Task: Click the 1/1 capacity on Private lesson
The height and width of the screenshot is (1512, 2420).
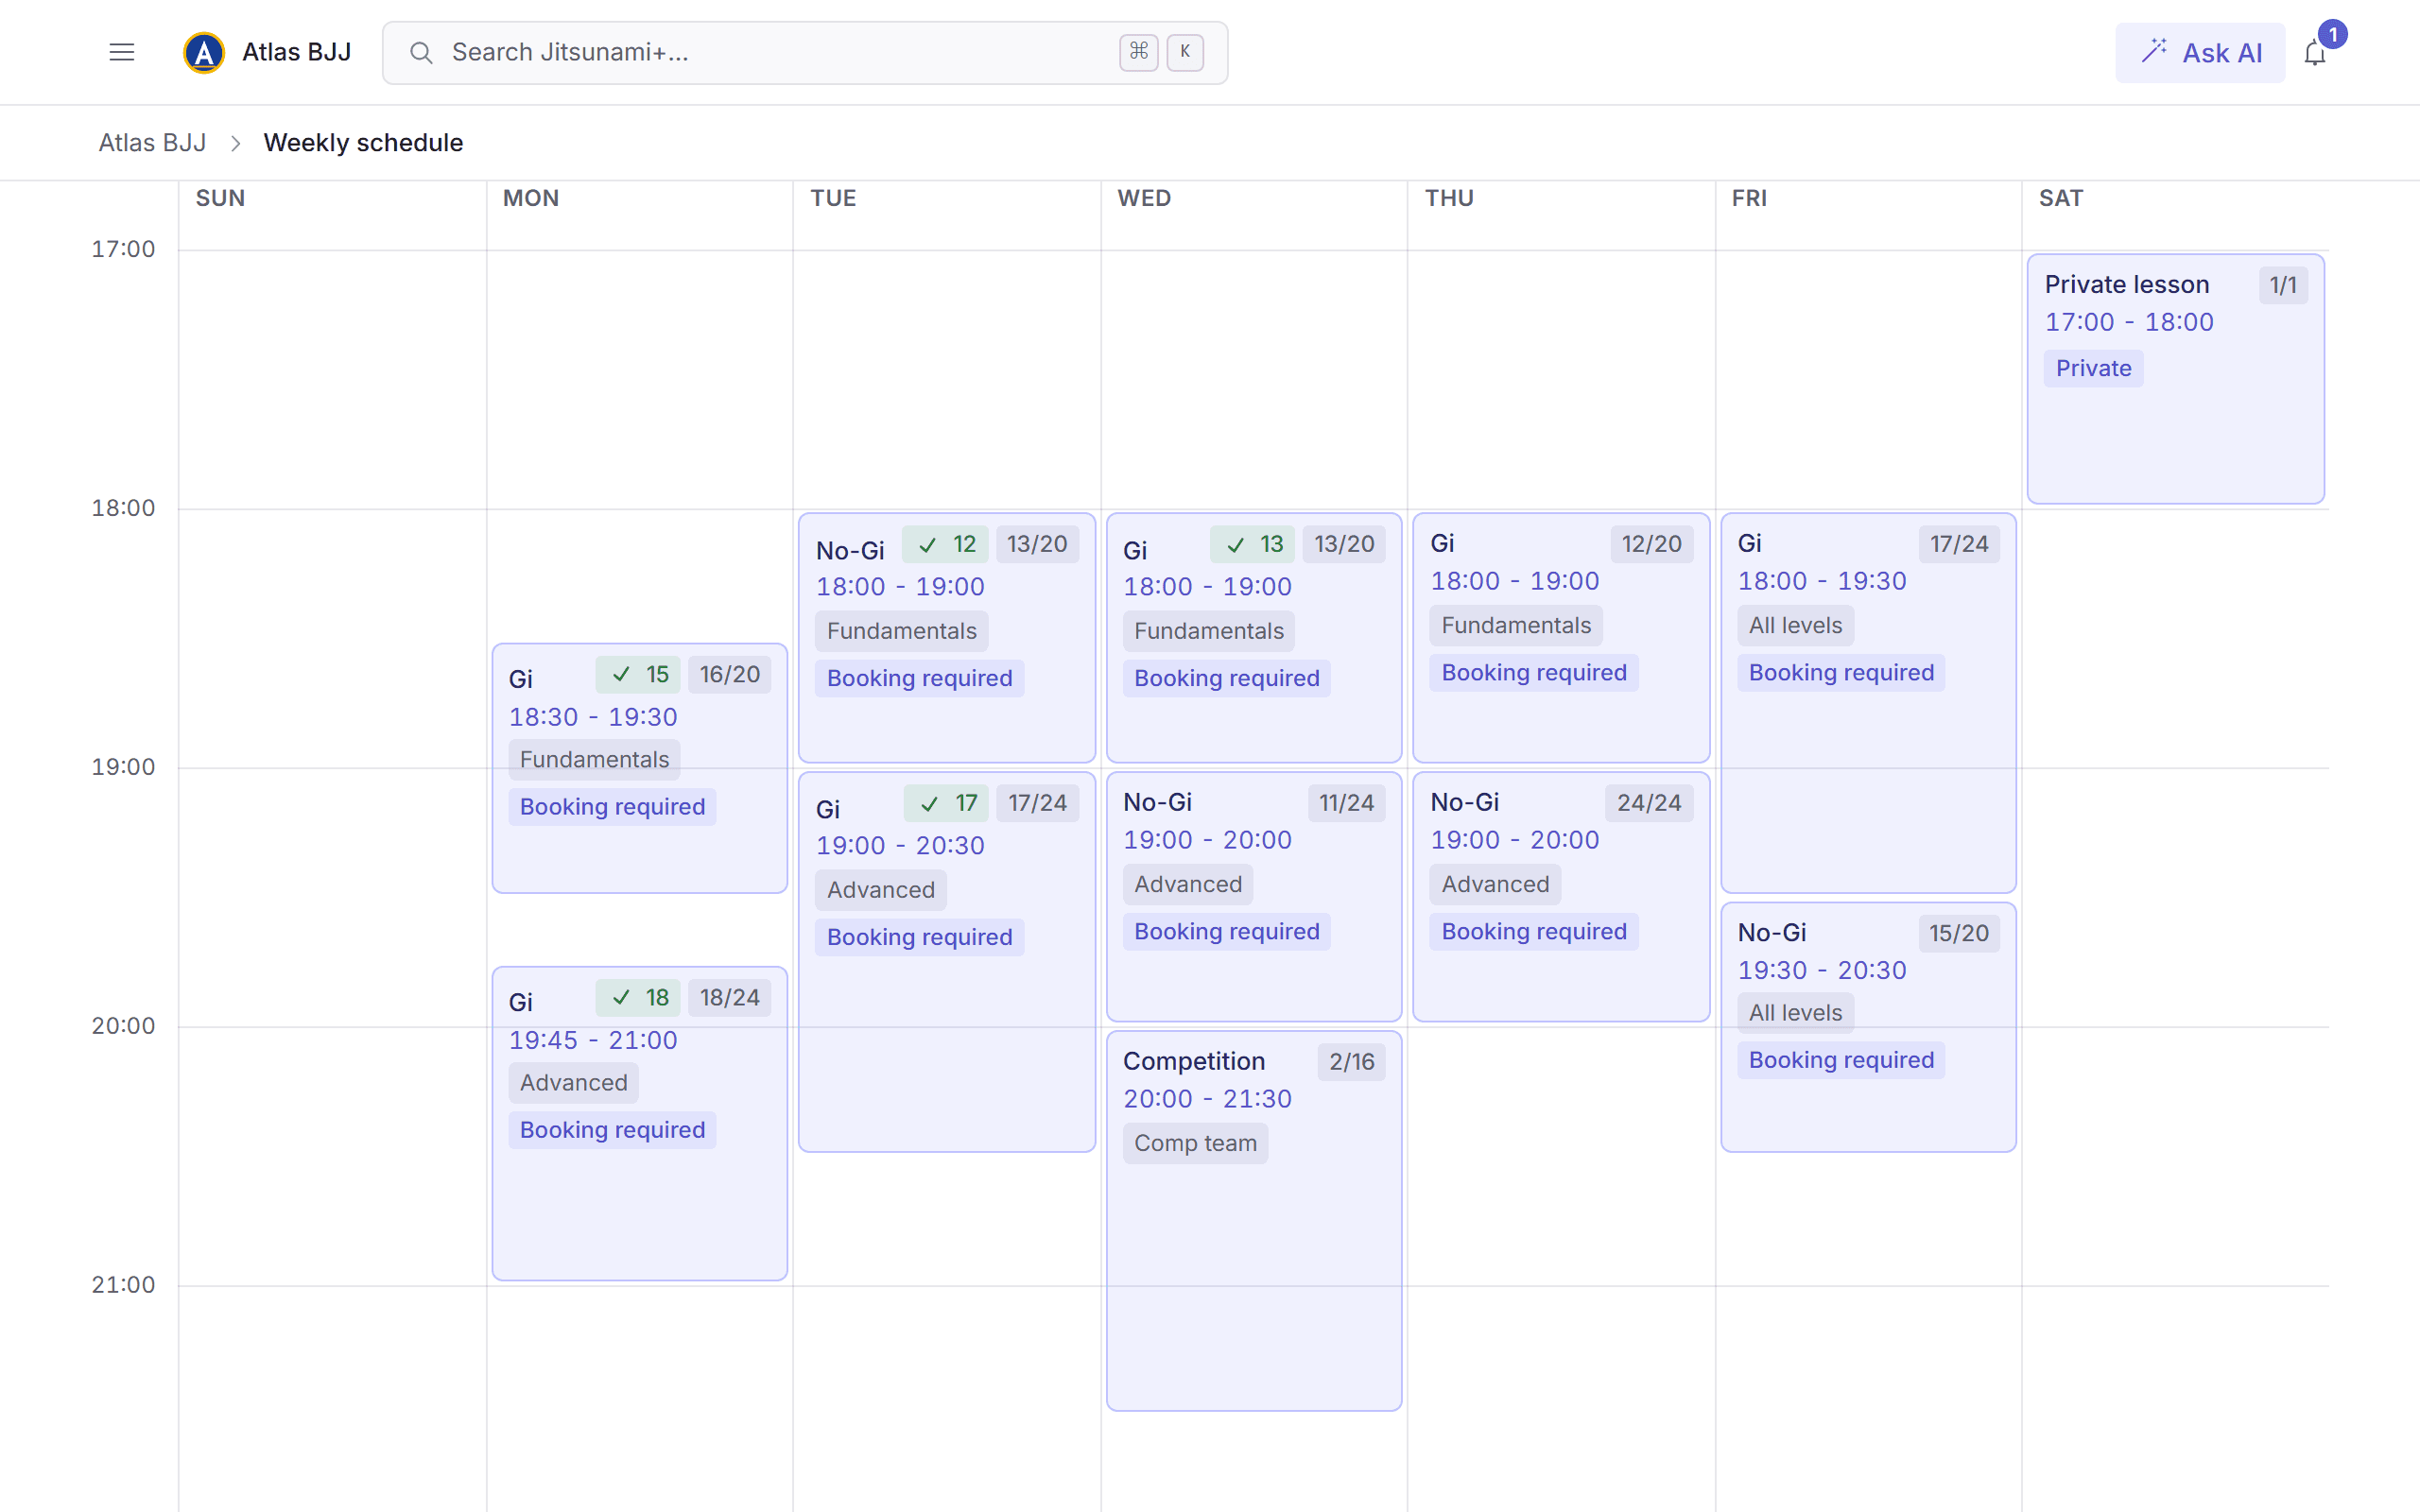Action: click(x=2283, y=285)
